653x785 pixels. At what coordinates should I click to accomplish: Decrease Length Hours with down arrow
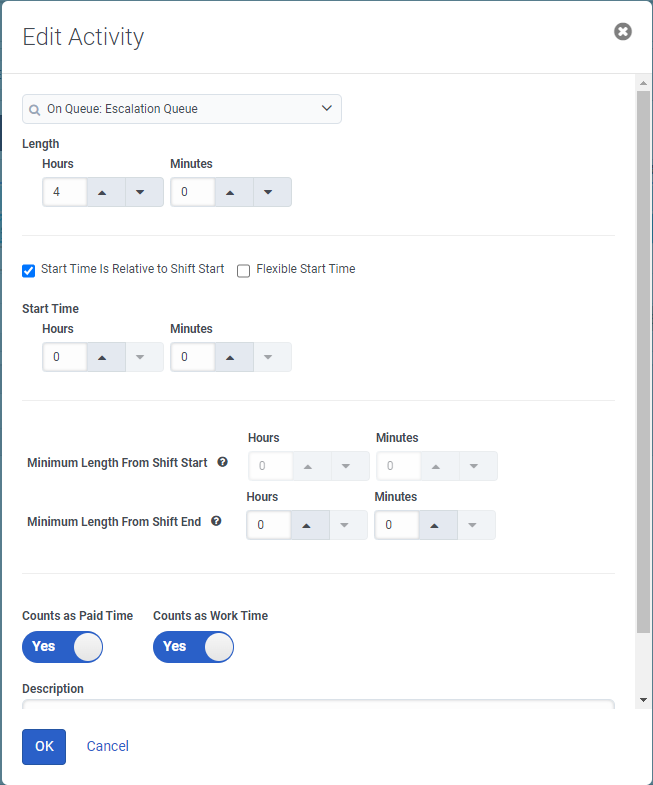pyautogui.click(x=141, y=192)
